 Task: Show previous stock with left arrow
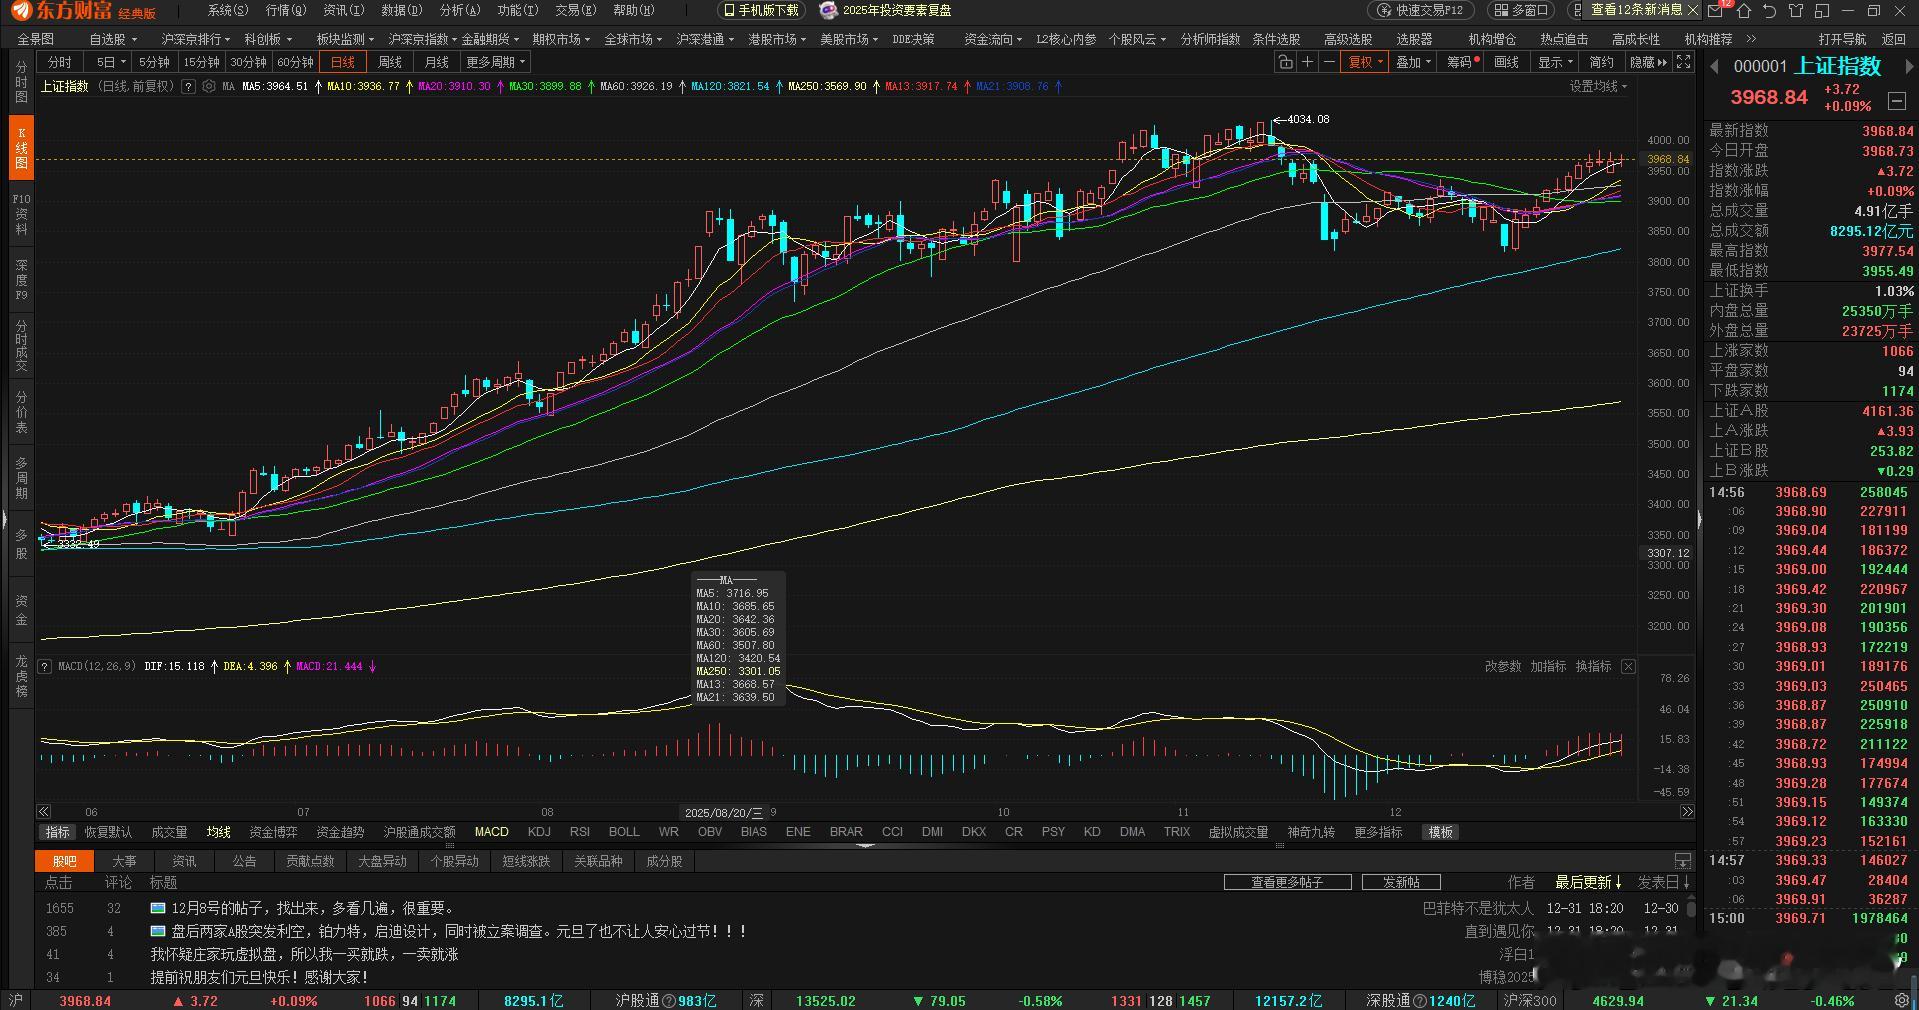click(1714, 67)
